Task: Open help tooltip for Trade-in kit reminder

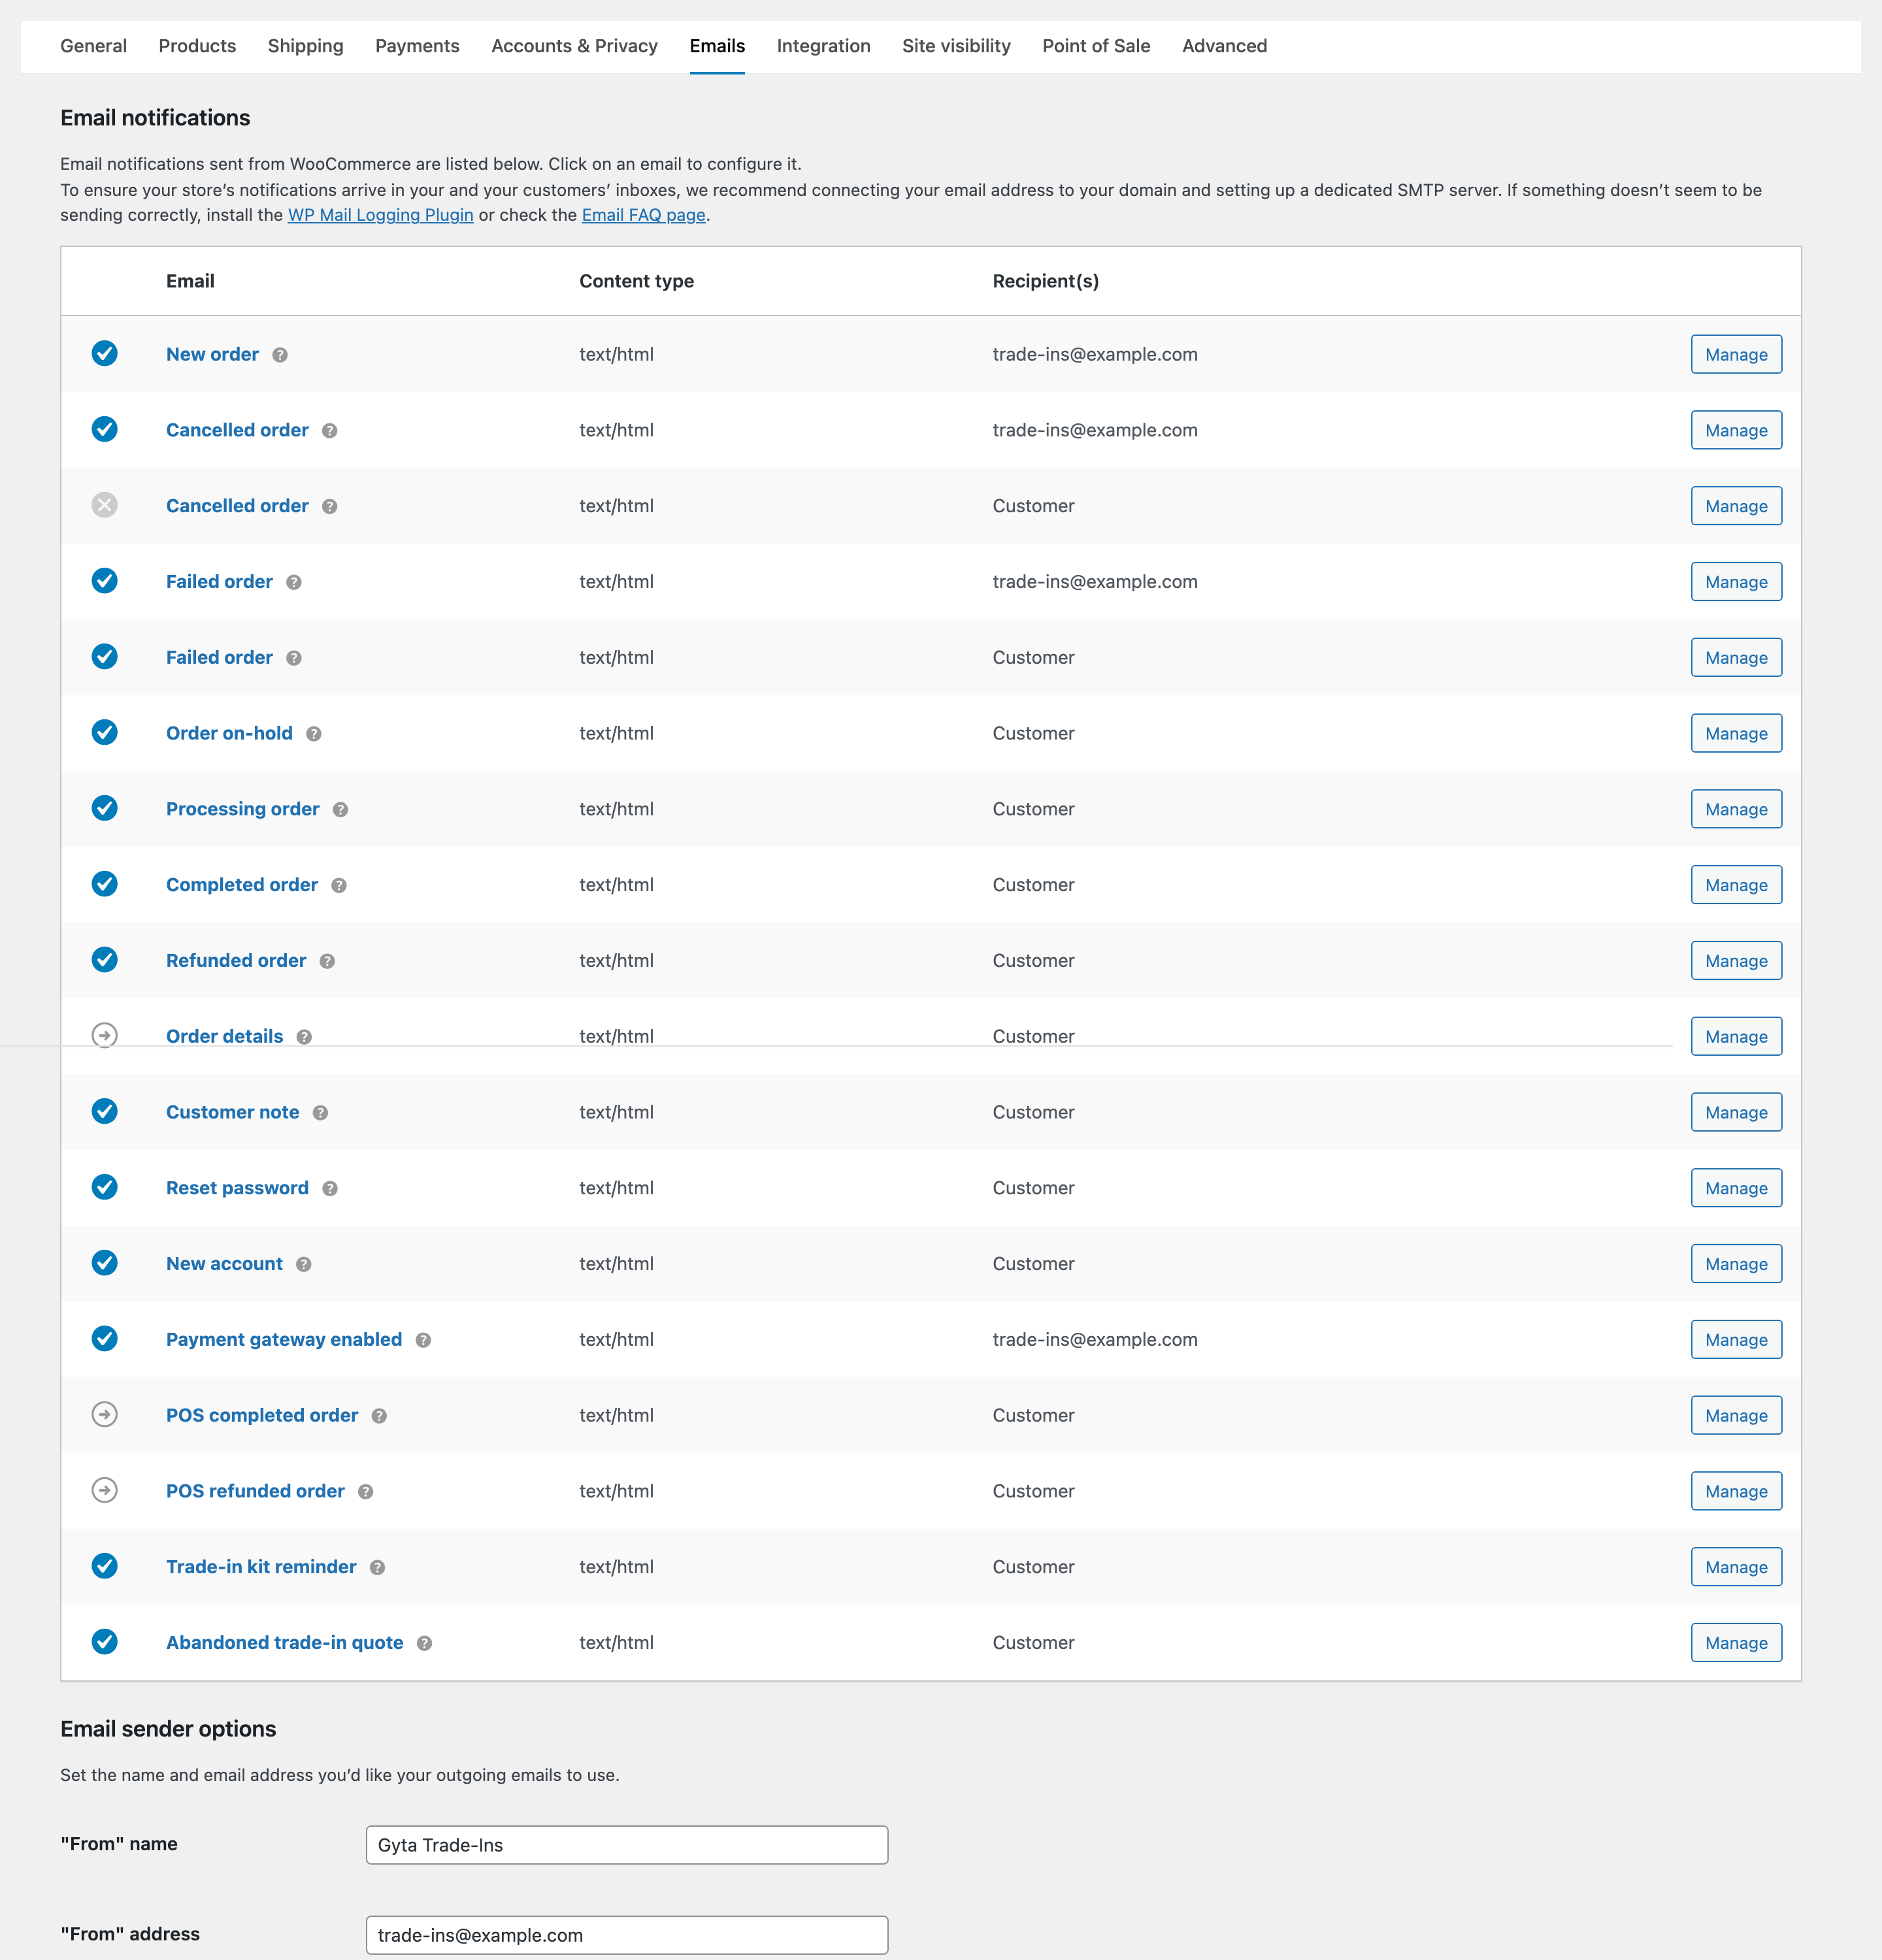Action: point(377,1568)
